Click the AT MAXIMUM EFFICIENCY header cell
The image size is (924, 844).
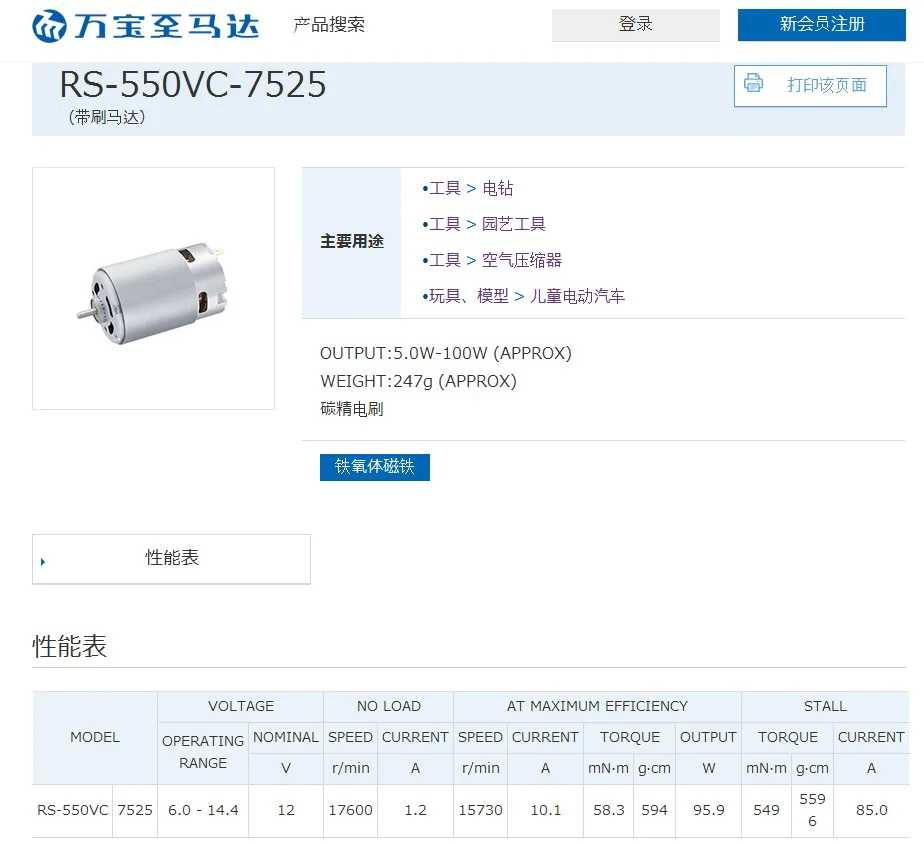597,706
